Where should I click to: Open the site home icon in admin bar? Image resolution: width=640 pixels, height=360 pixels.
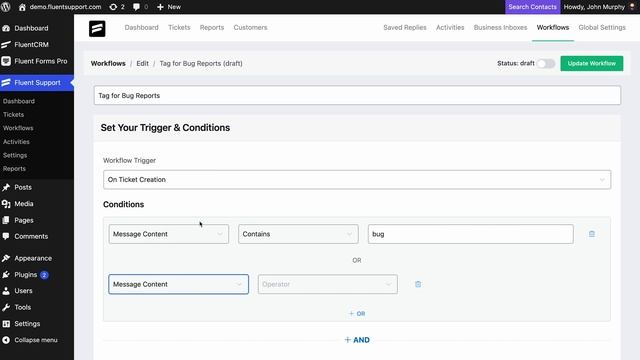point(22,7)
